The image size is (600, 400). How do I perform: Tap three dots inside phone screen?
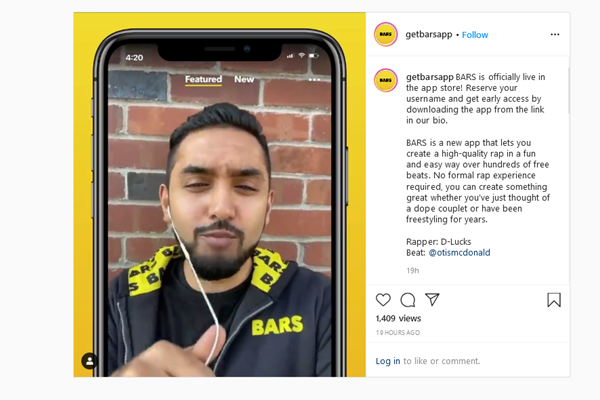314,80
